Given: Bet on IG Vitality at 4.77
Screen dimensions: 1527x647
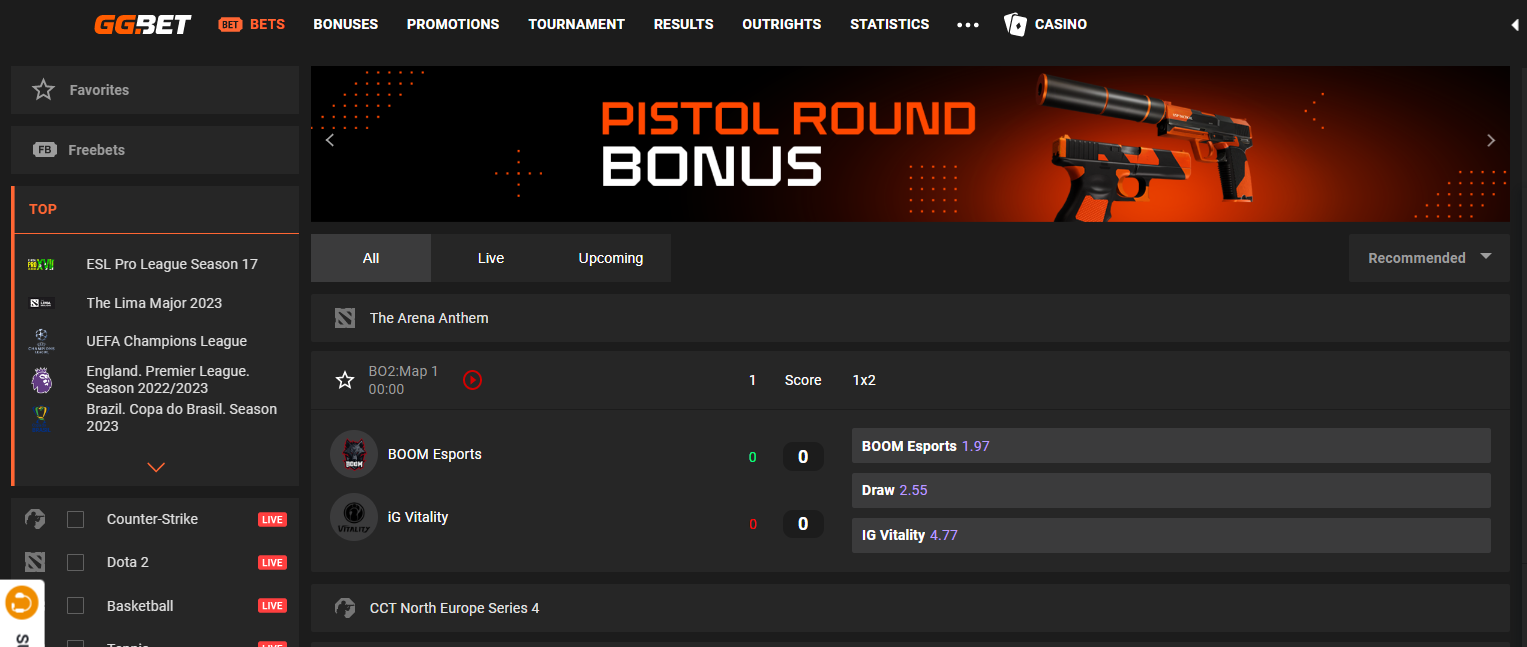Looking at the screenshot, I should (x=1171, y=535).
